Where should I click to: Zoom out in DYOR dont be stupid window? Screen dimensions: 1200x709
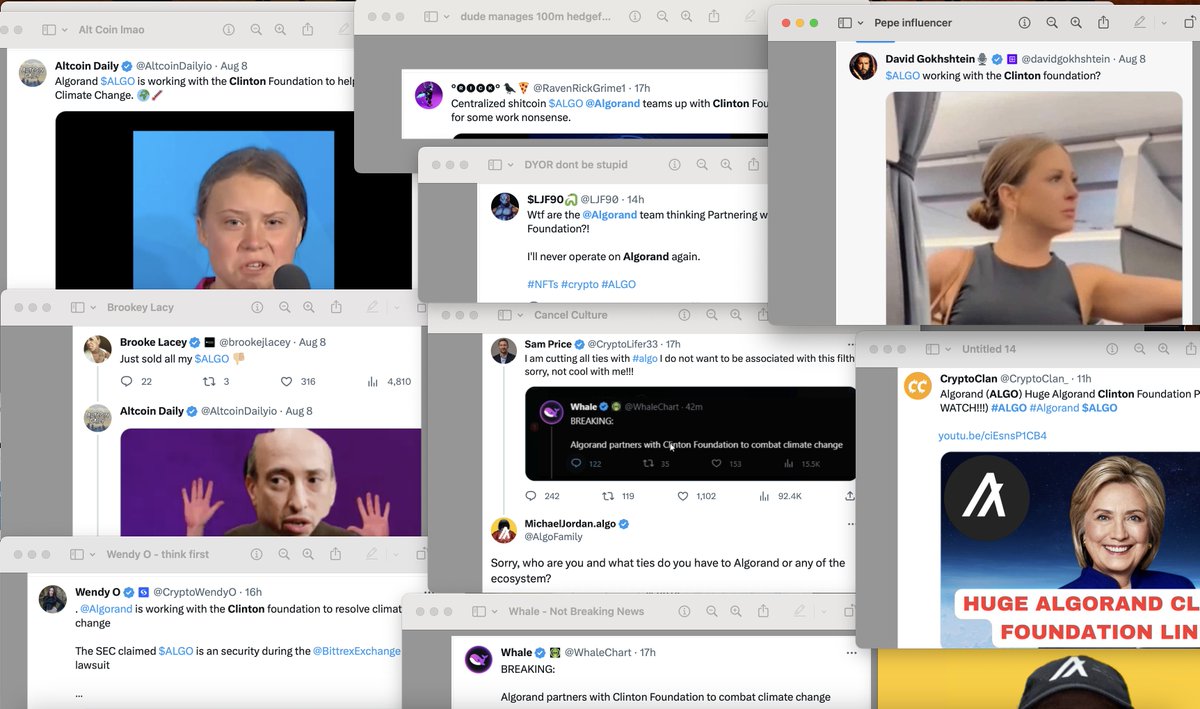702,164
